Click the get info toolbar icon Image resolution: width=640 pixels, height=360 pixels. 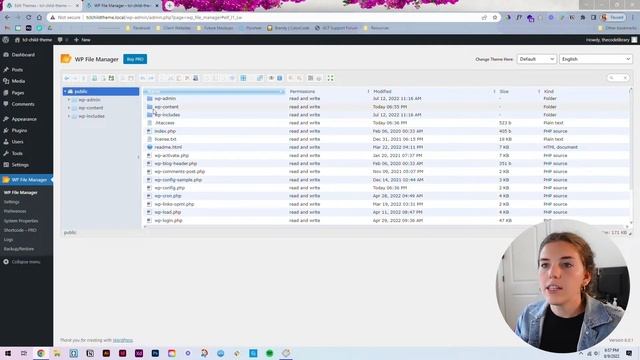point(280,78)
